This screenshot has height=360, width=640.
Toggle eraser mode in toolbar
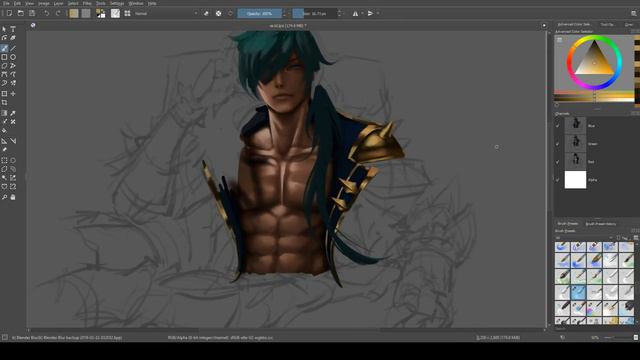[206, 13]
